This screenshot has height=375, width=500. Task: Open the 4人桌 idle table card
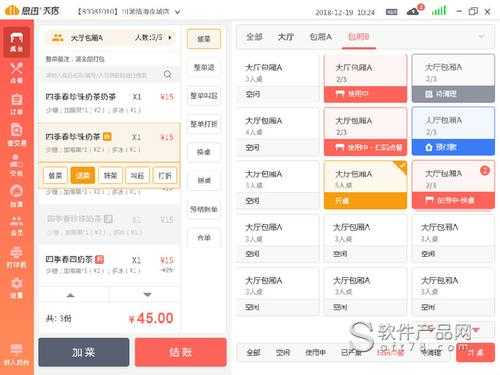click(x=277, y=131)
